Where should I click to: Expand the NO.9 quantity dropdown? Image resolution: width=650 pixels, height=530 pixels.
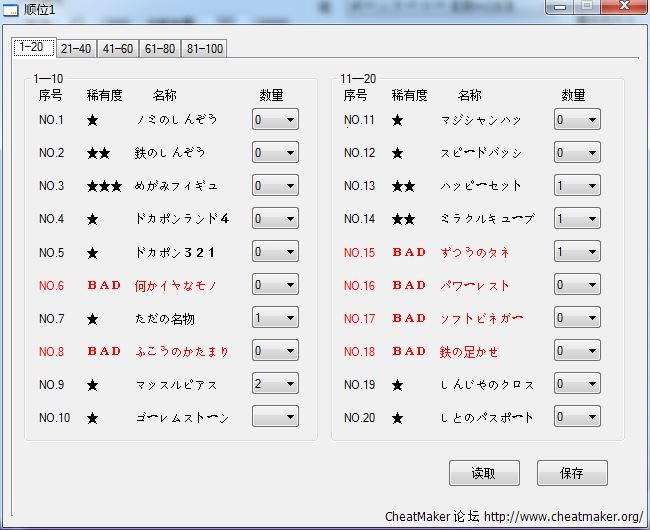pyautogui.click(x=275, y=384)
